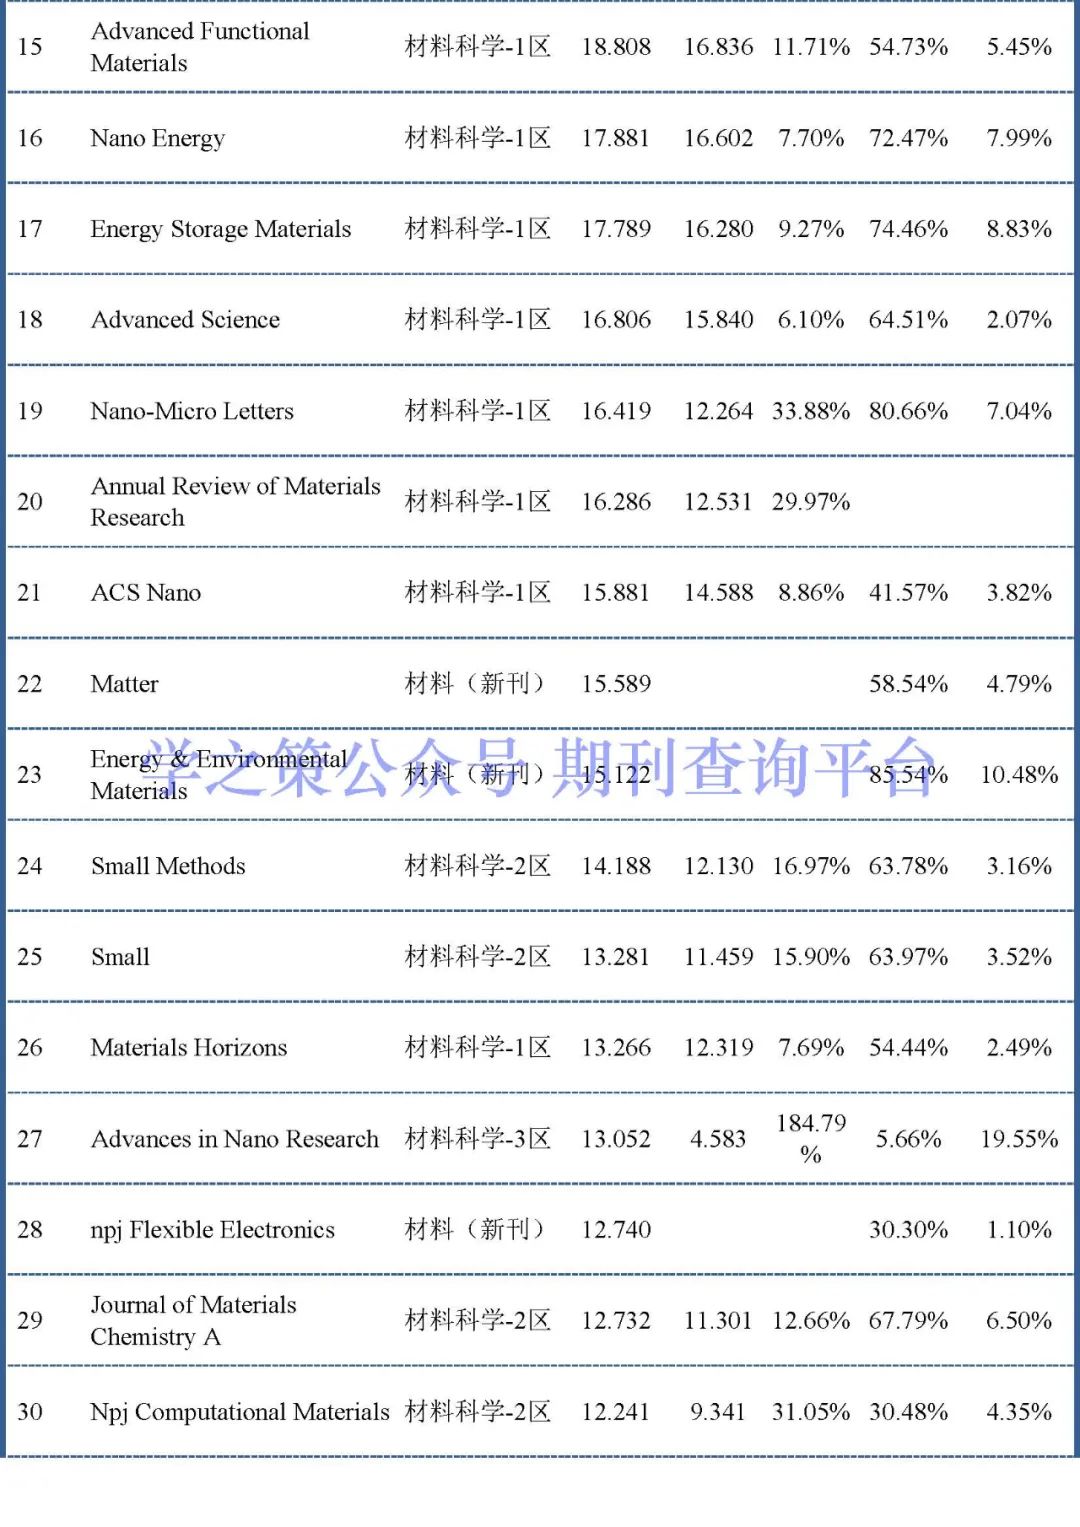This screenshot has width=1080, height=1527.
Task: Open the Advances in Nano Research entry
Action: [235, 1139]
